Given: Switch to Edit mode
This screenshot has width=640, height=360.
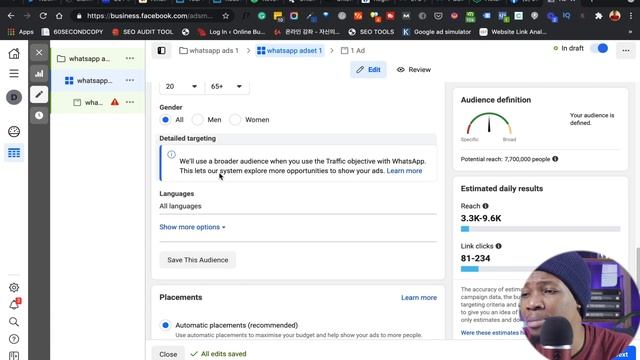Looking at the screenshot, I should (x=368, y=70).
